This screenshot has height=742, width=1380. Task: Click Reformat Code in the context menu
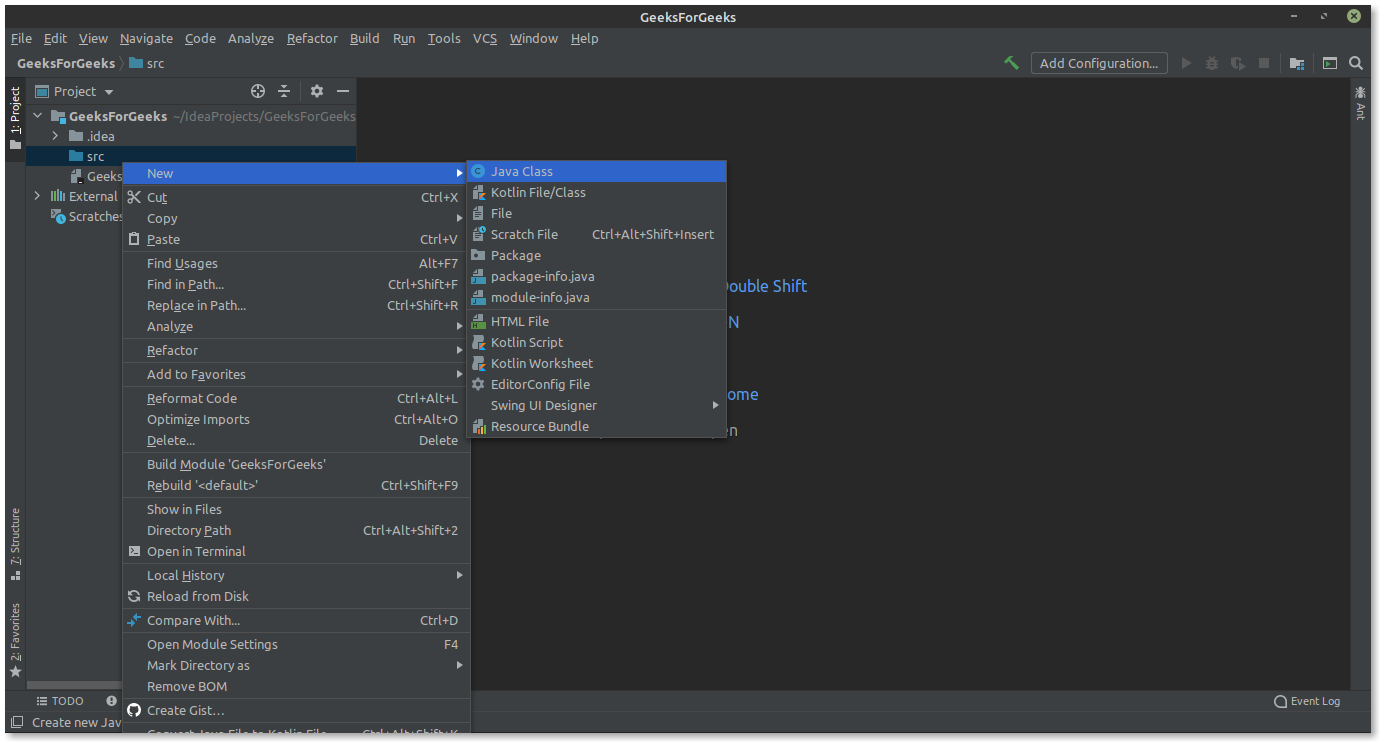296,398
